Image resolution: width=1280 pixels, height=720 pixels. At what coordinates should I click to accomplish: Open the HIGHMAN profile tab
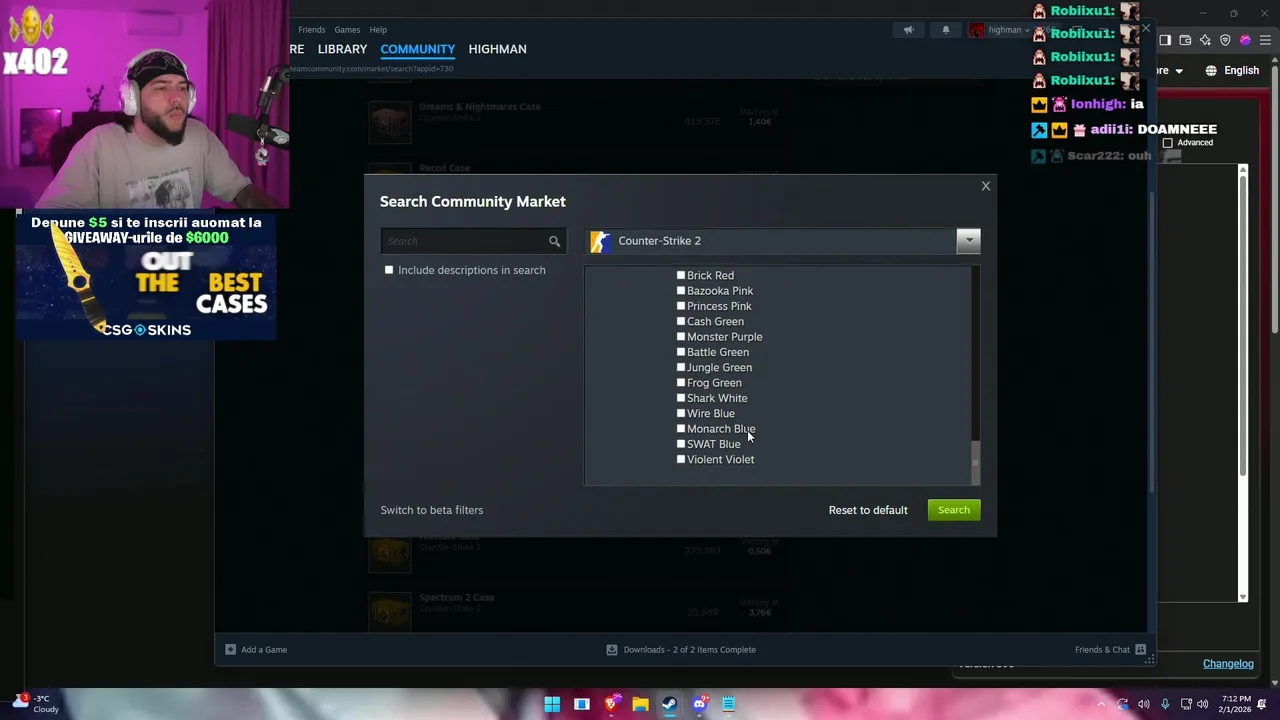click(497, 49)
